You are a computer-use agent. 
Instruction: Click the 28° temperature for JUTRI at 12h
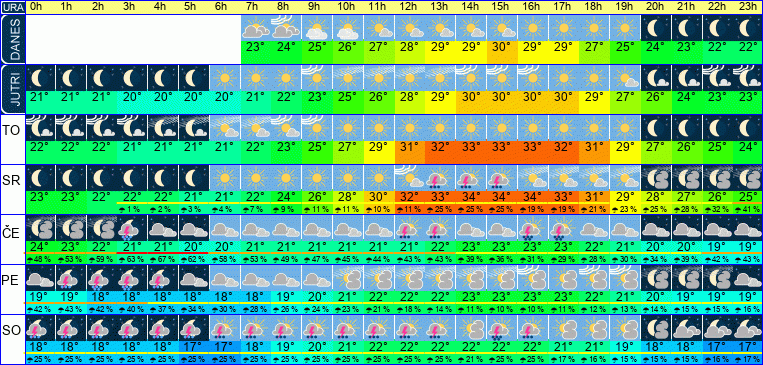(410, 97)
